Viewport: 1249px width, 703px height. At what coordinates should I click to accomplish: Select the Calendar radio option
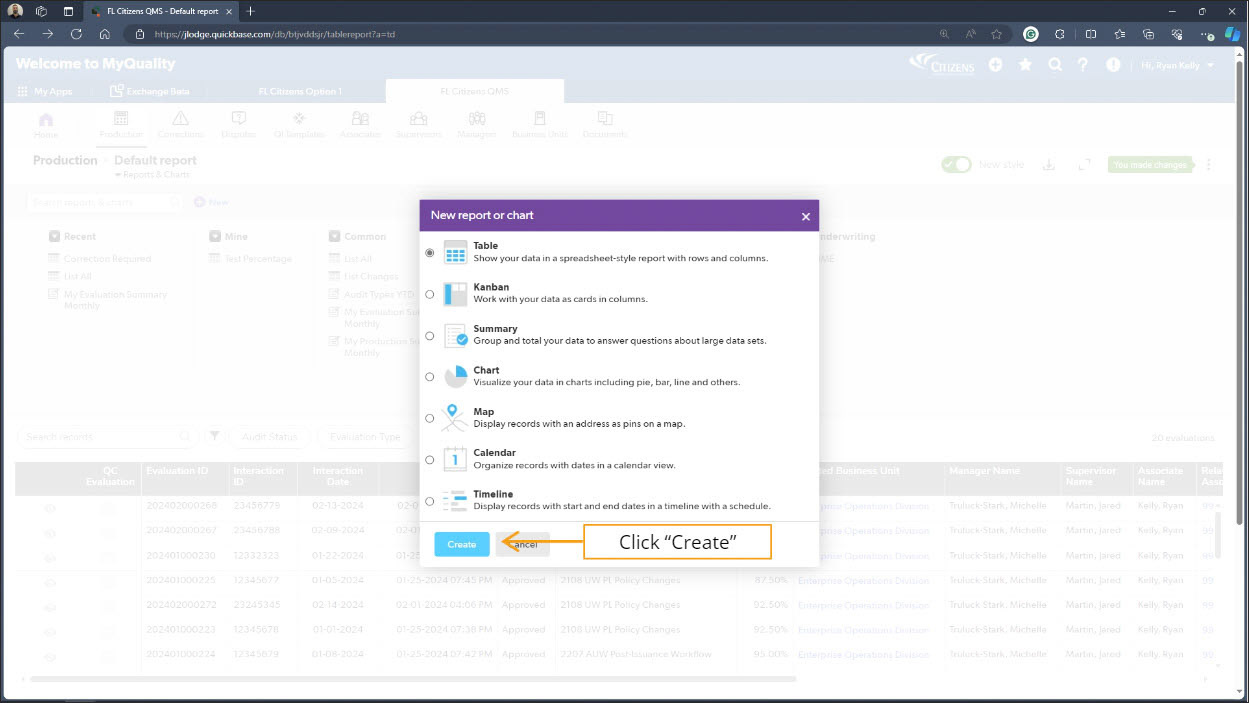(430, 460)
